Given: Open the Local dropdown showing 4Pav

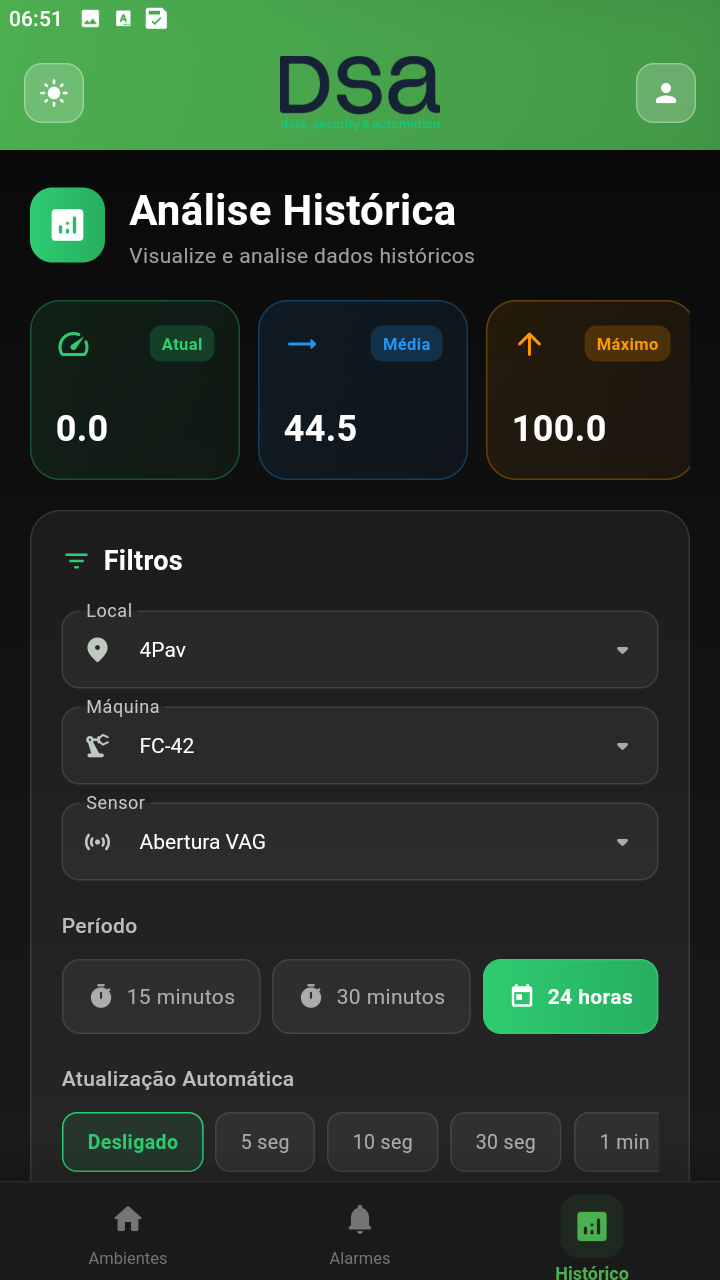Looking at the screenshot, I should (360, 650).
